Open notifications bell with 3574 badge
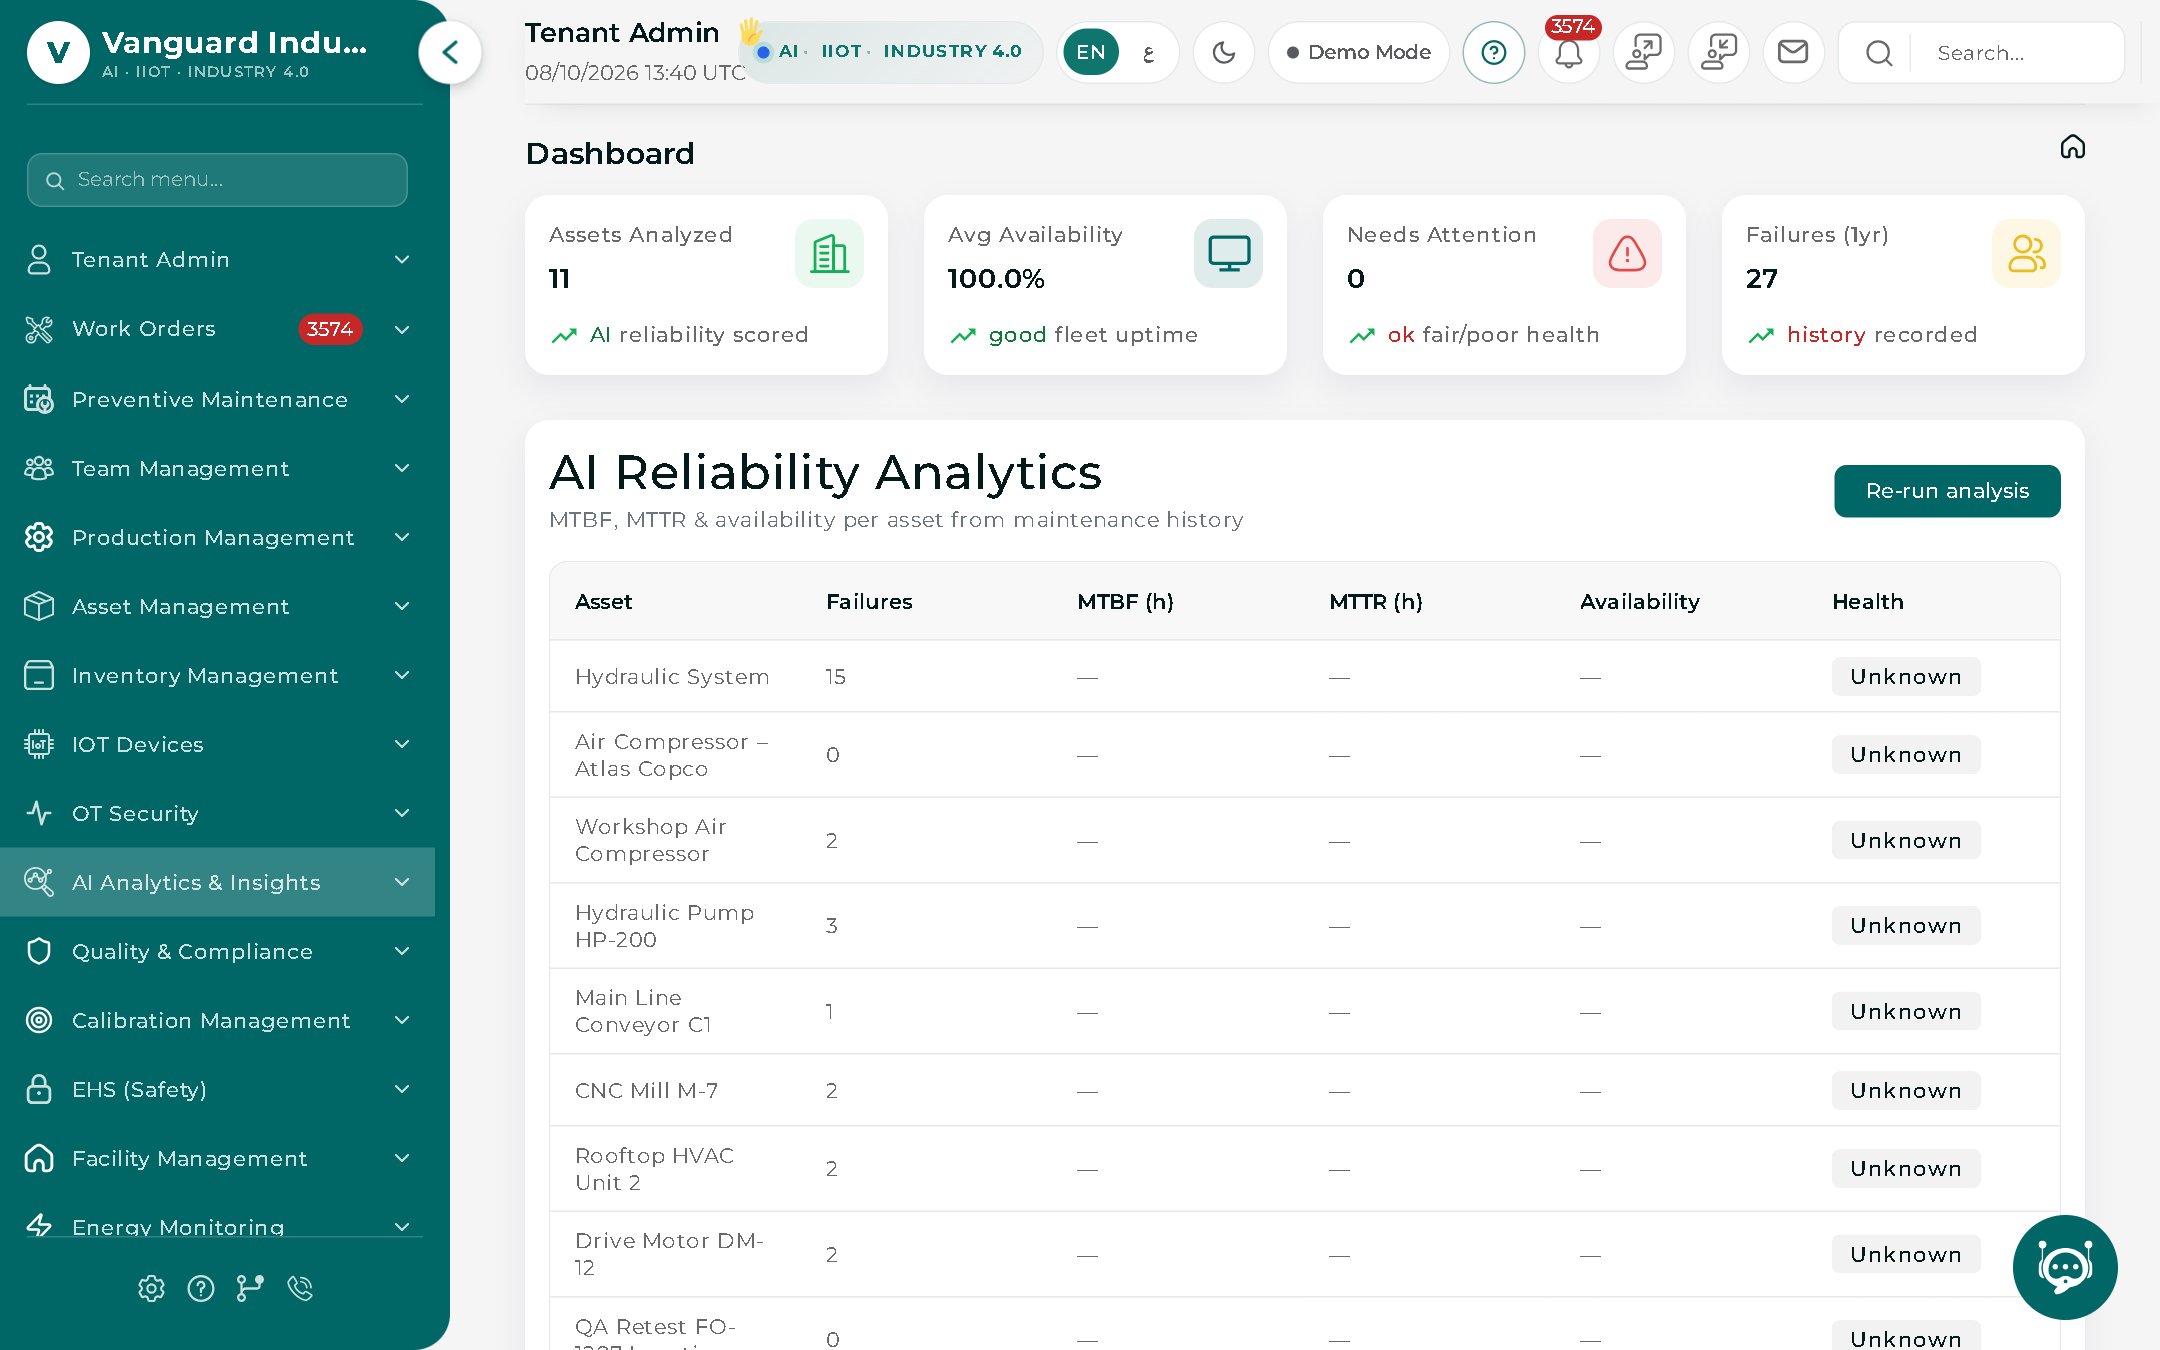 (1569, 52)
